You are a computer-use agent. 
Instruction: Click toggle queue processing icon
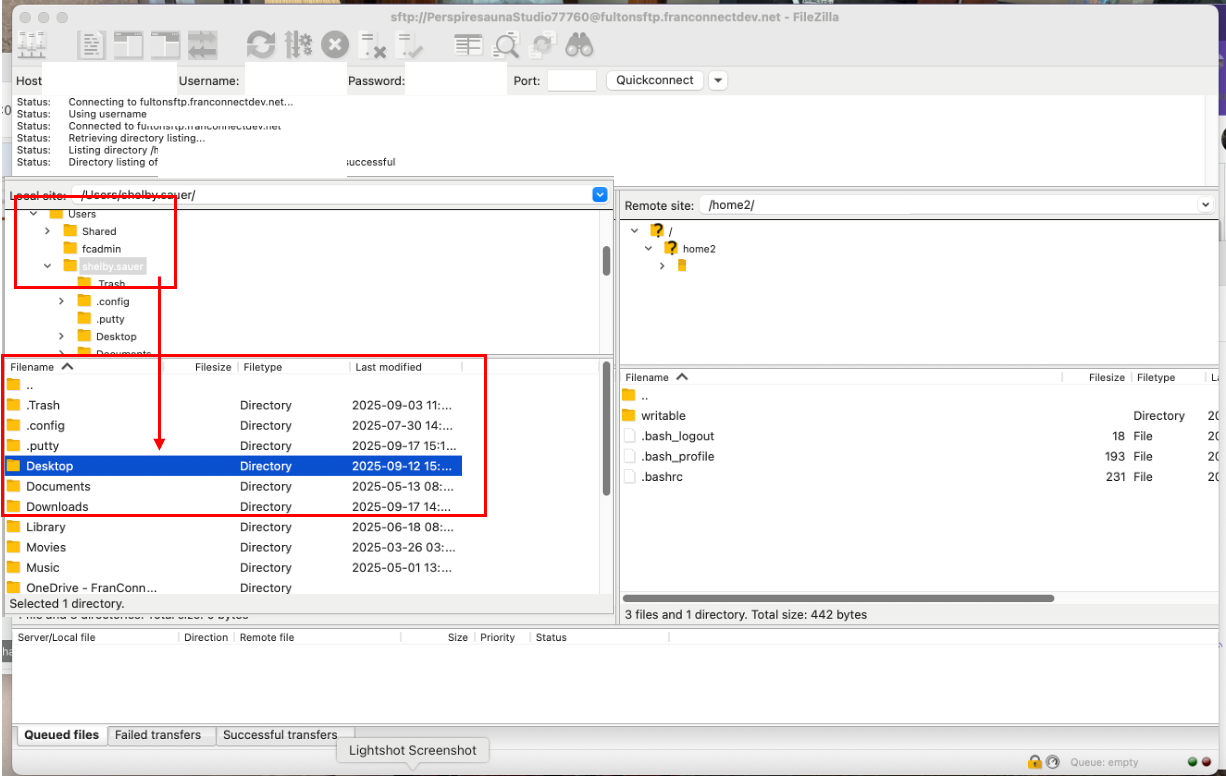point(298,45)
